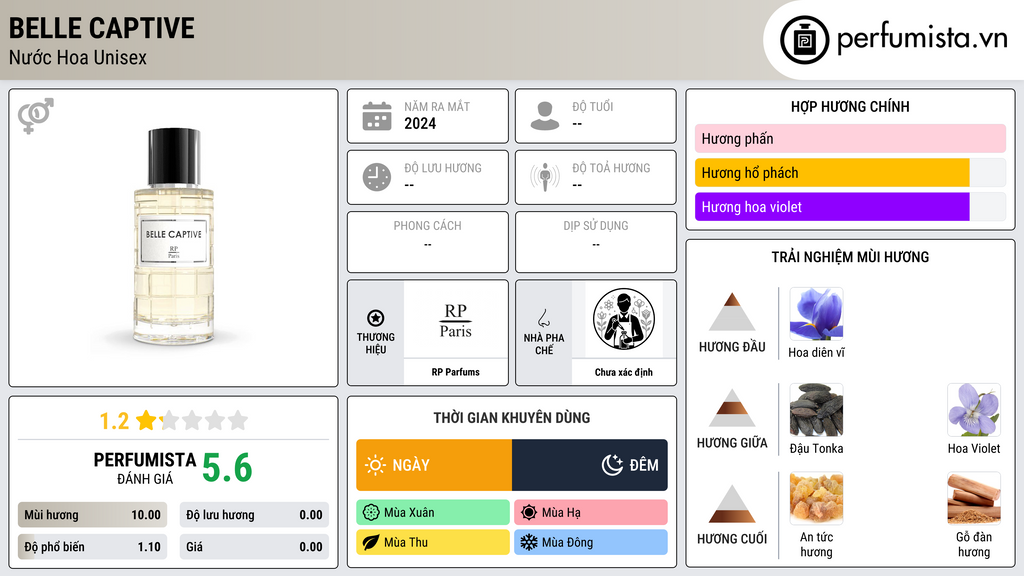
Task: Click the 2024 release year value
Action: [420, 123]
